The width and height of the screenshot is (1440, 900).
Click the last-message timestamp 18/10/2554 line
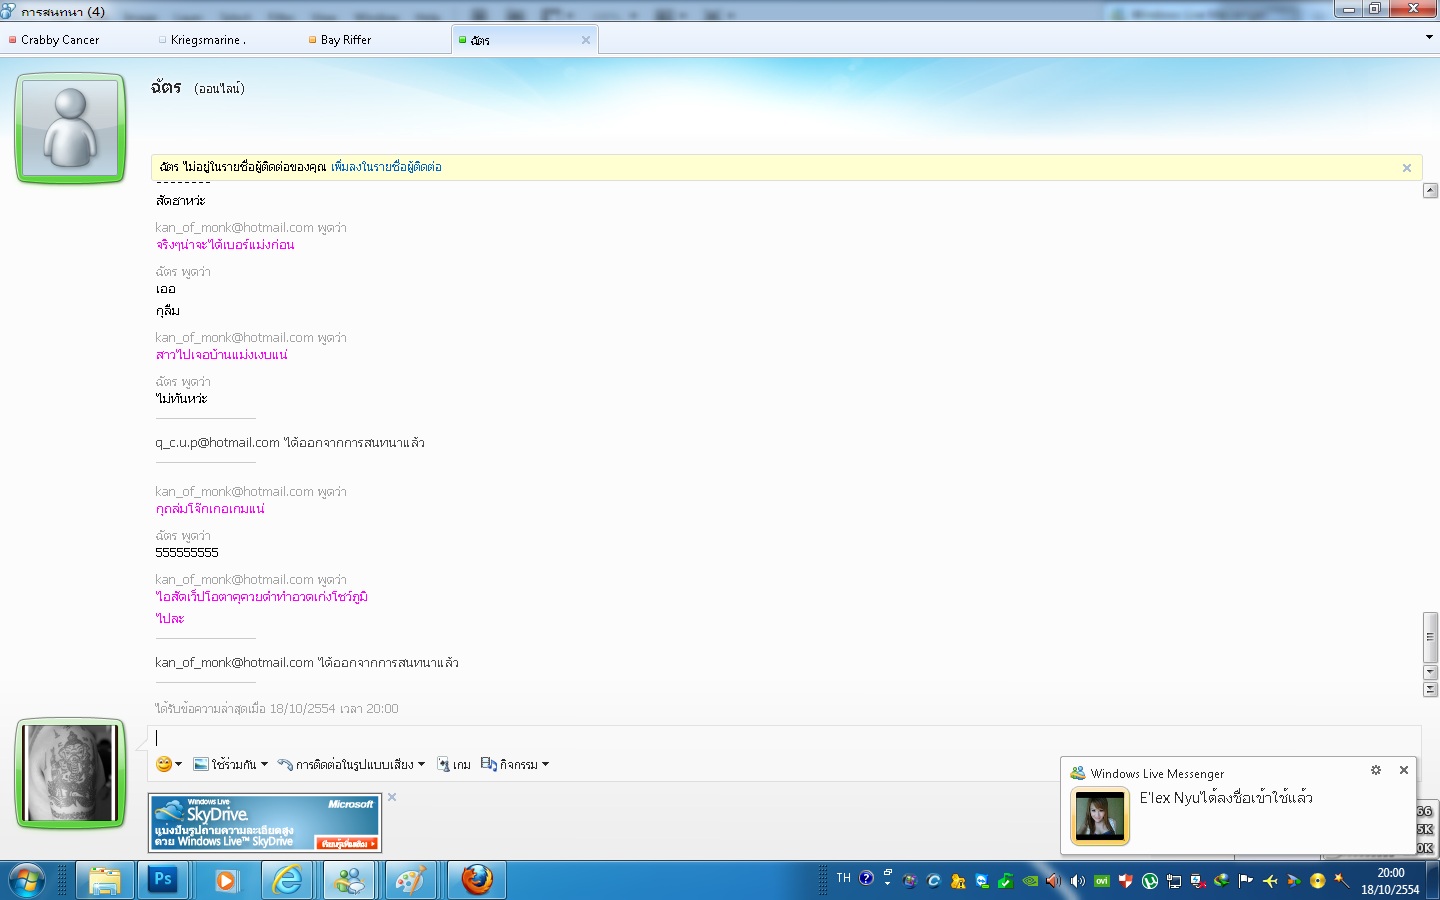[x=277, y=709]
